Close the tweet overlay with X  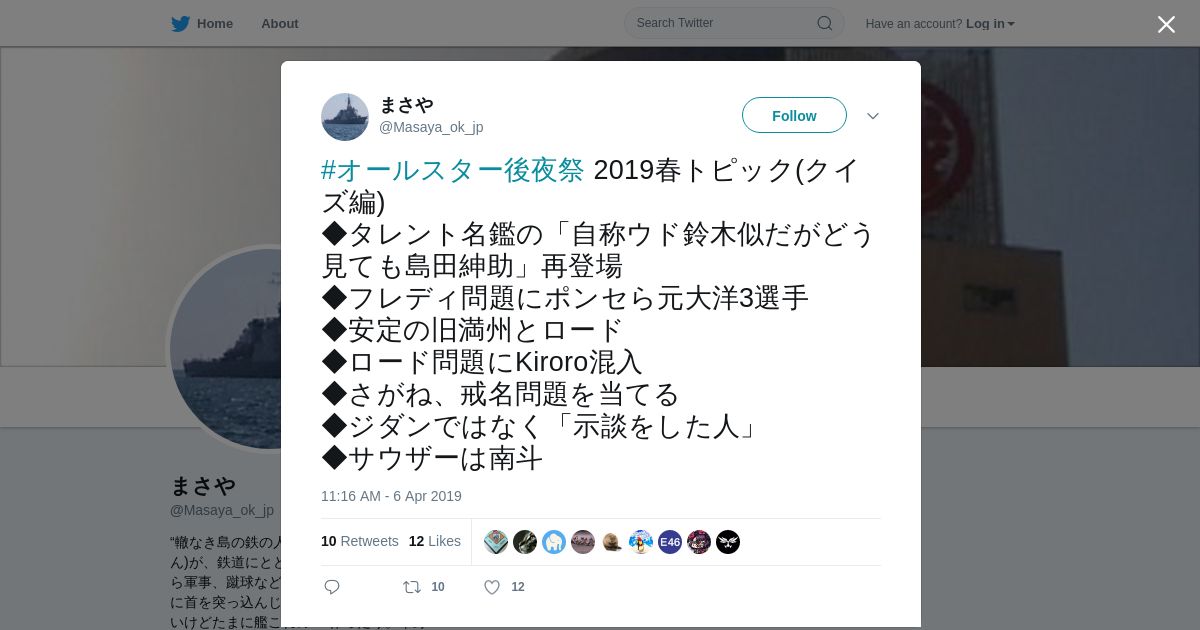coord(1166,24)
